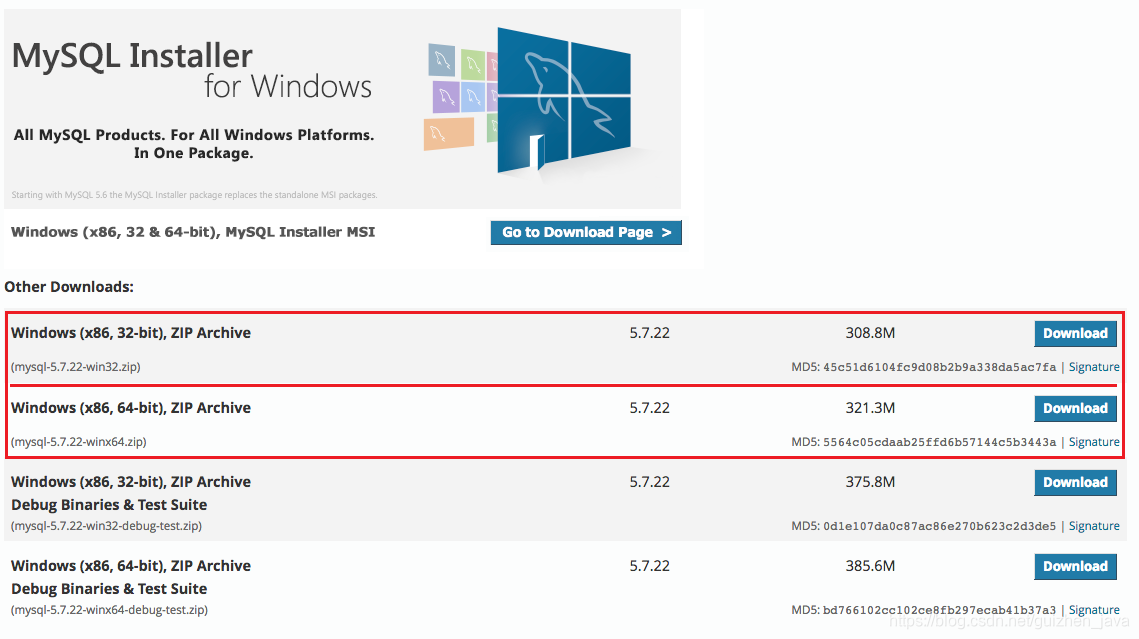The width and height of the screenshot is (1139, 639).
Task: Select MD5 hash bd766102cc102ce8fb297ecab41b37a3
Action: click(939, 611)
